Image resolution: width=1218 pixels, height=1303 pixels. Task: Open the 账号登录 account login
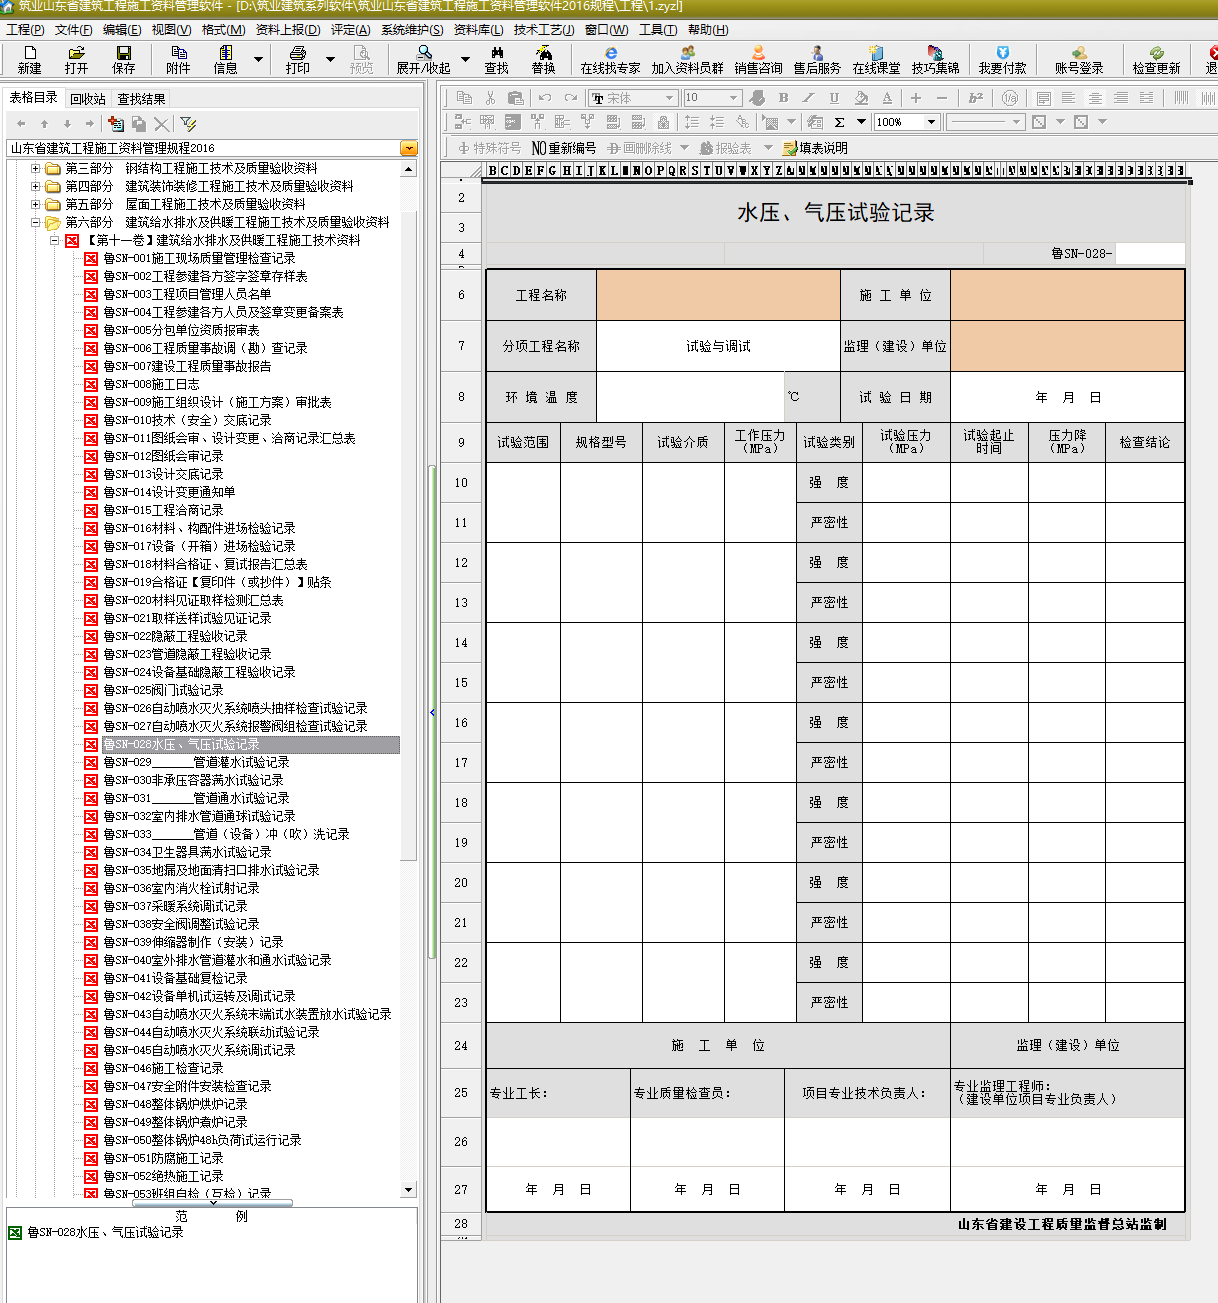click(x=1079, y=59)
